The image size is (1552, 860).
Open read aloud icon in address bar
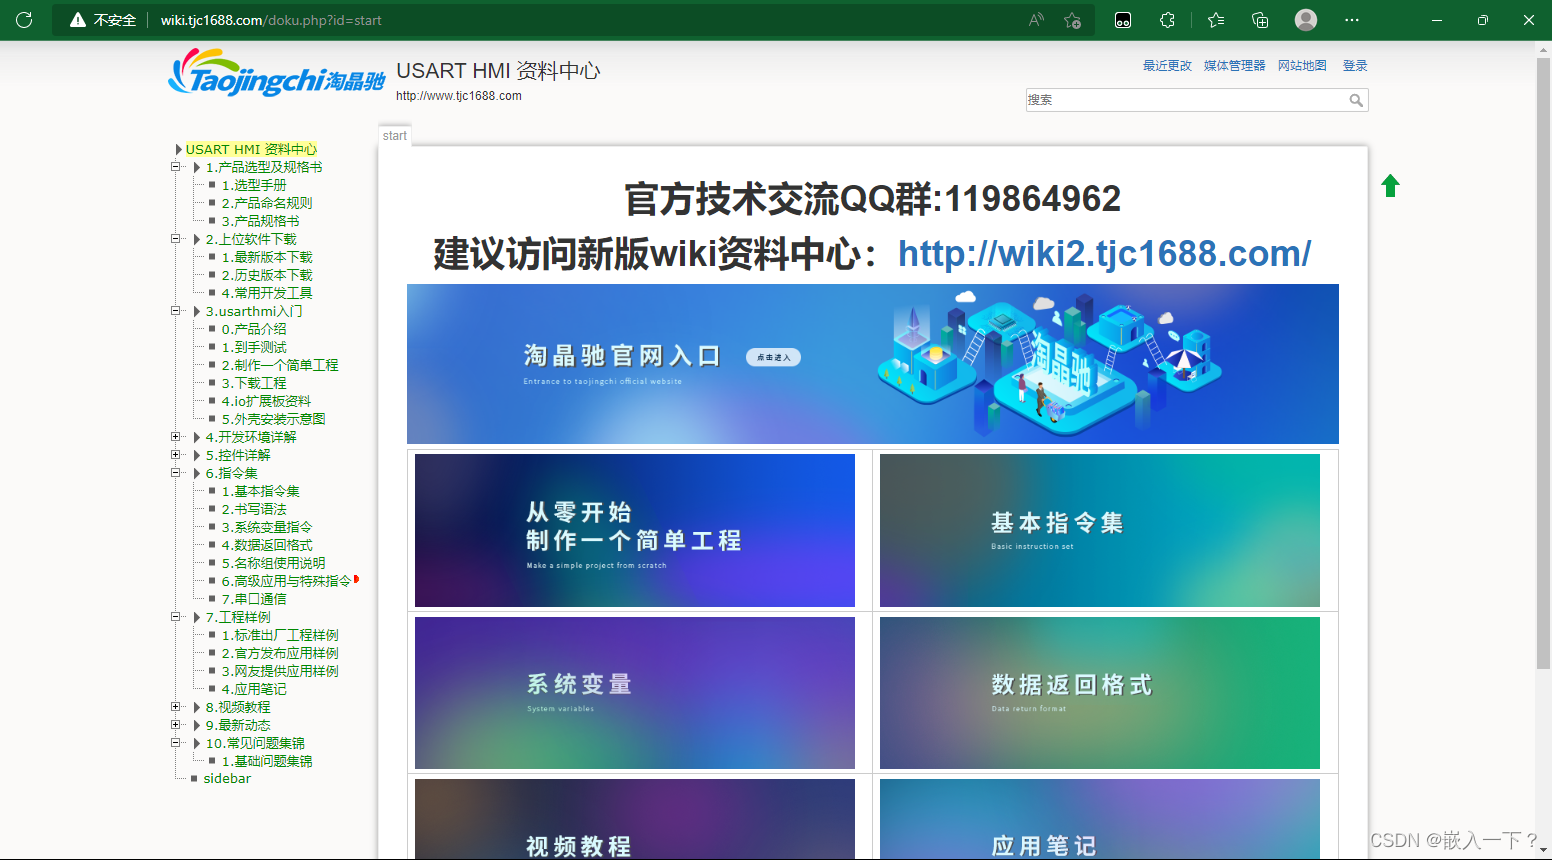[1037, 20]
